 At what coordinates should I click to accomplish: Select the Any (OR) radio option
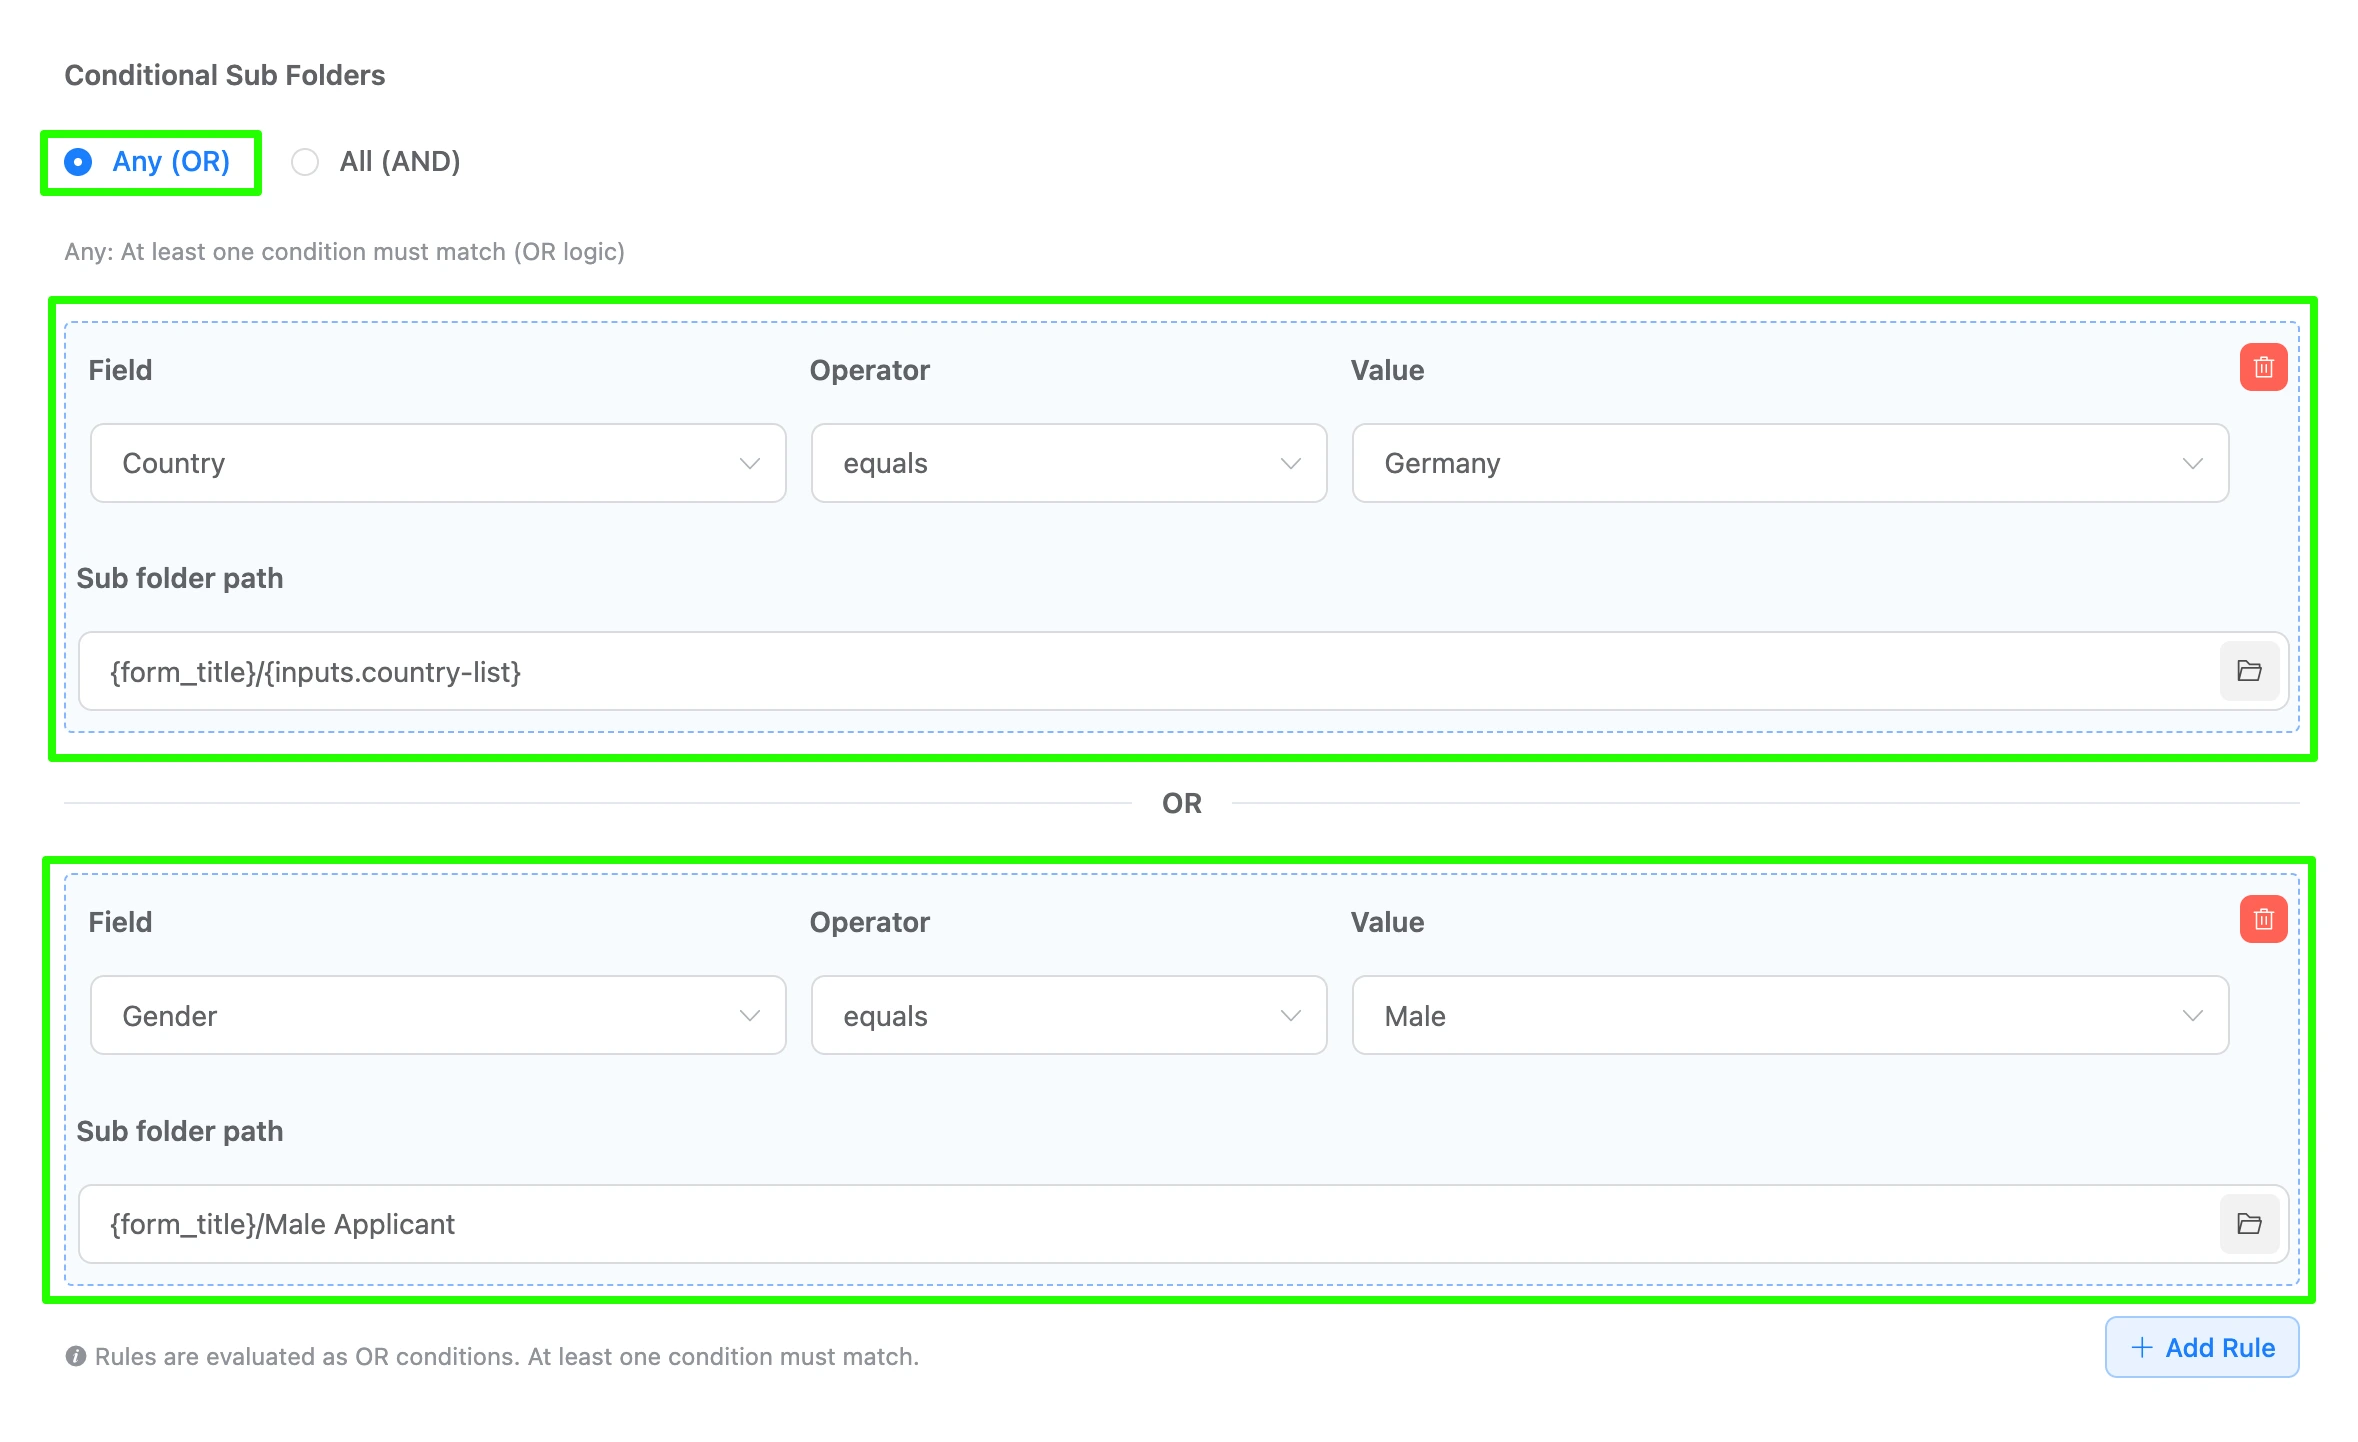click(78, 162)
